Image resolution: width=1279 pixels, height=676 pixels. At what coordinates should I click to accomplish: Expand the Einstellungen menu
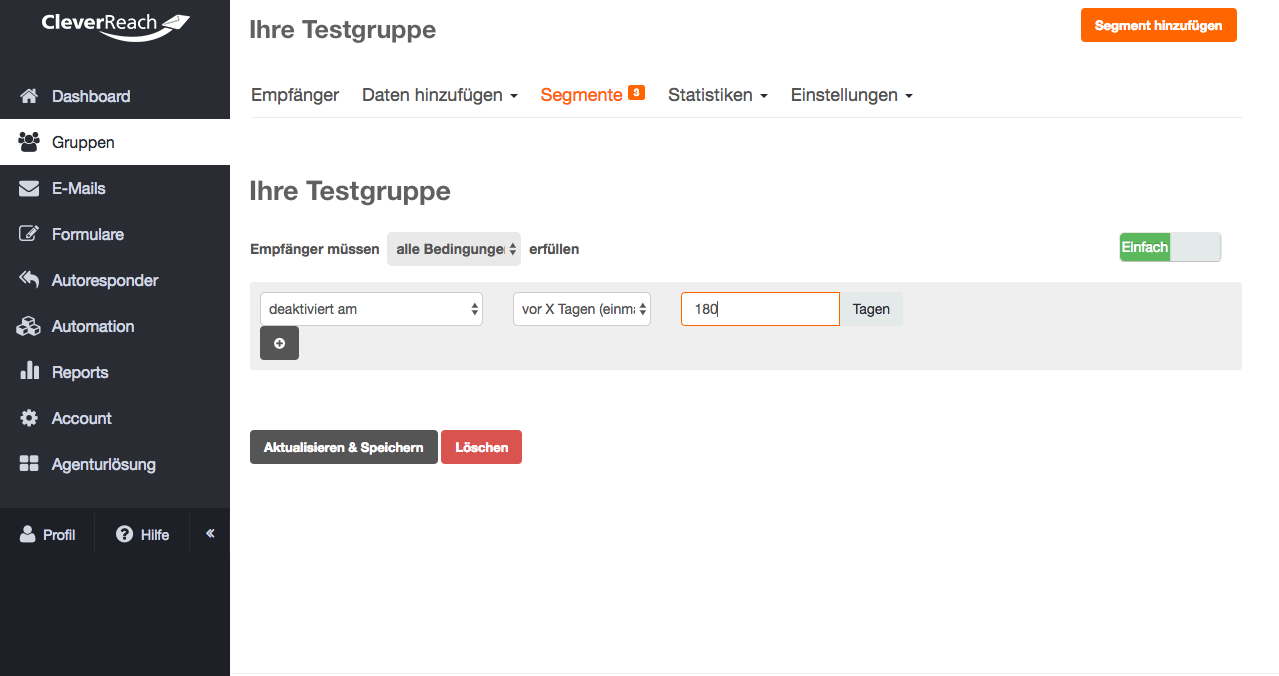pos(852,95)
